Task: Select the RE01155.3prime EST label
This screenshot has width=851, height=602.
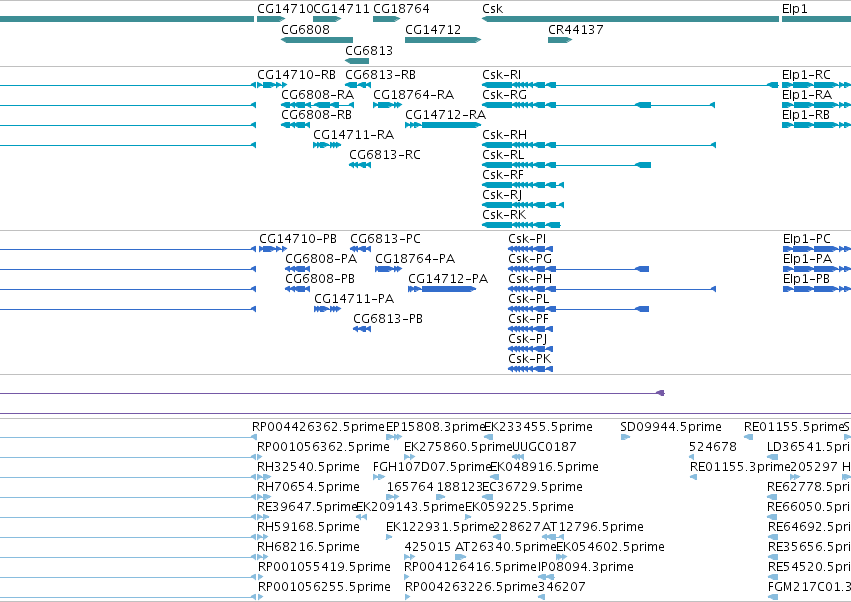Action: (740, 468)
